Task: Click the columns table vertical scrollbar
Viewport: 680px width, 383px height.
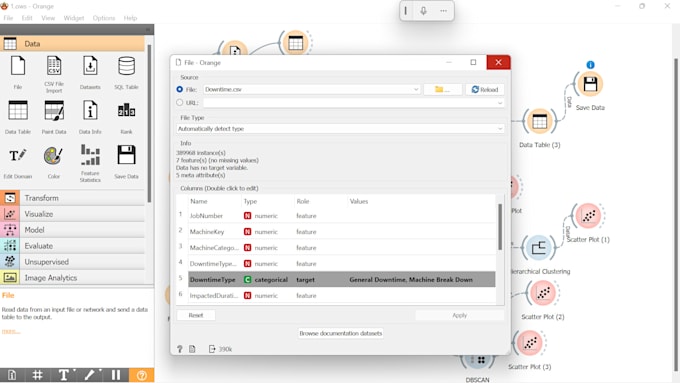Action: (500, 227)
